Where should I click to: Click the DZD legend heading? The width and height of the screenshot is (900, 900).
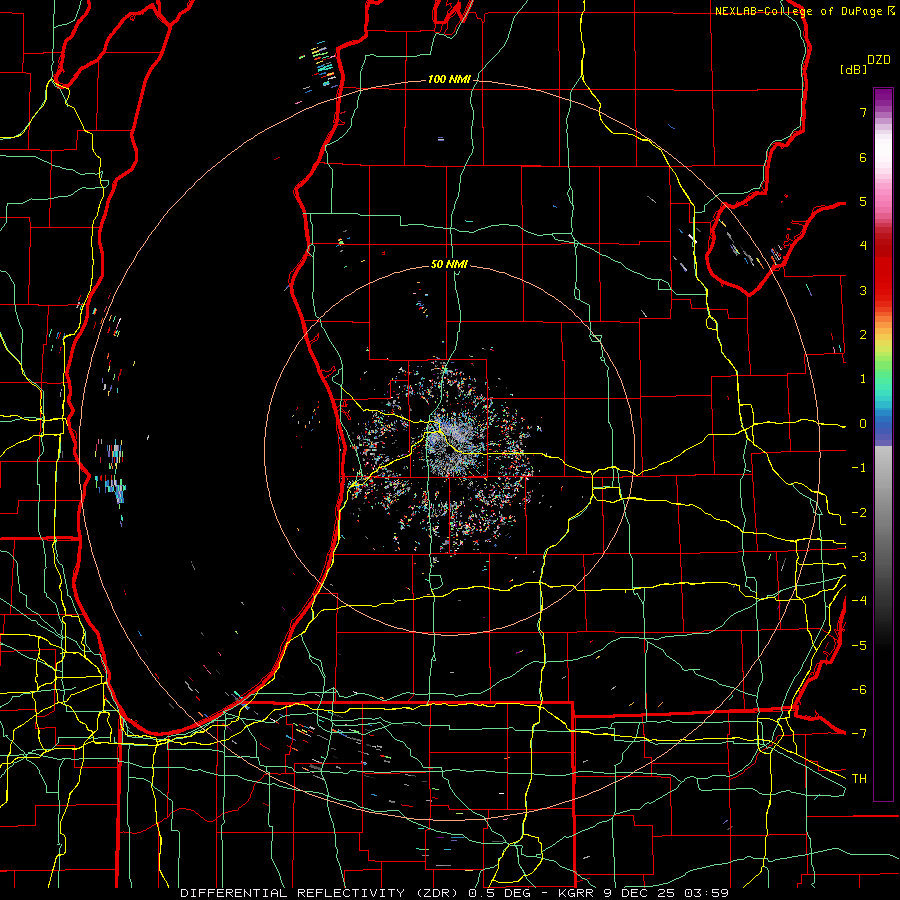879,60
